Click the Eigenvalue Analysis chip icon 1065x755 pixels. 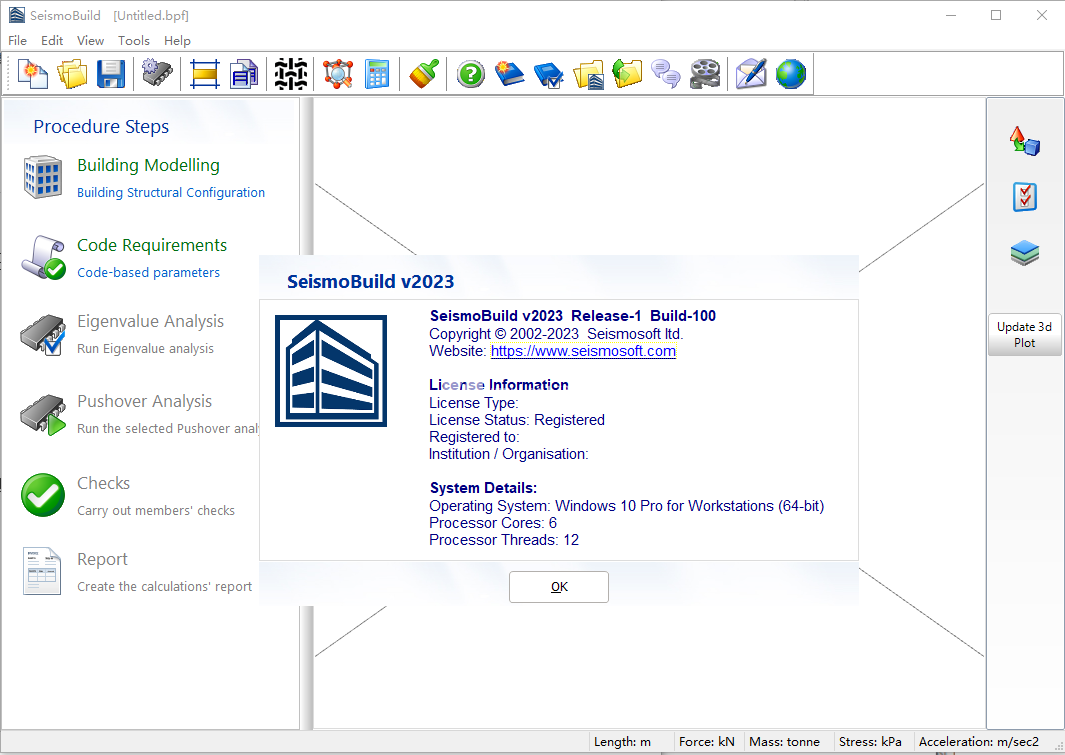[43, 334]
